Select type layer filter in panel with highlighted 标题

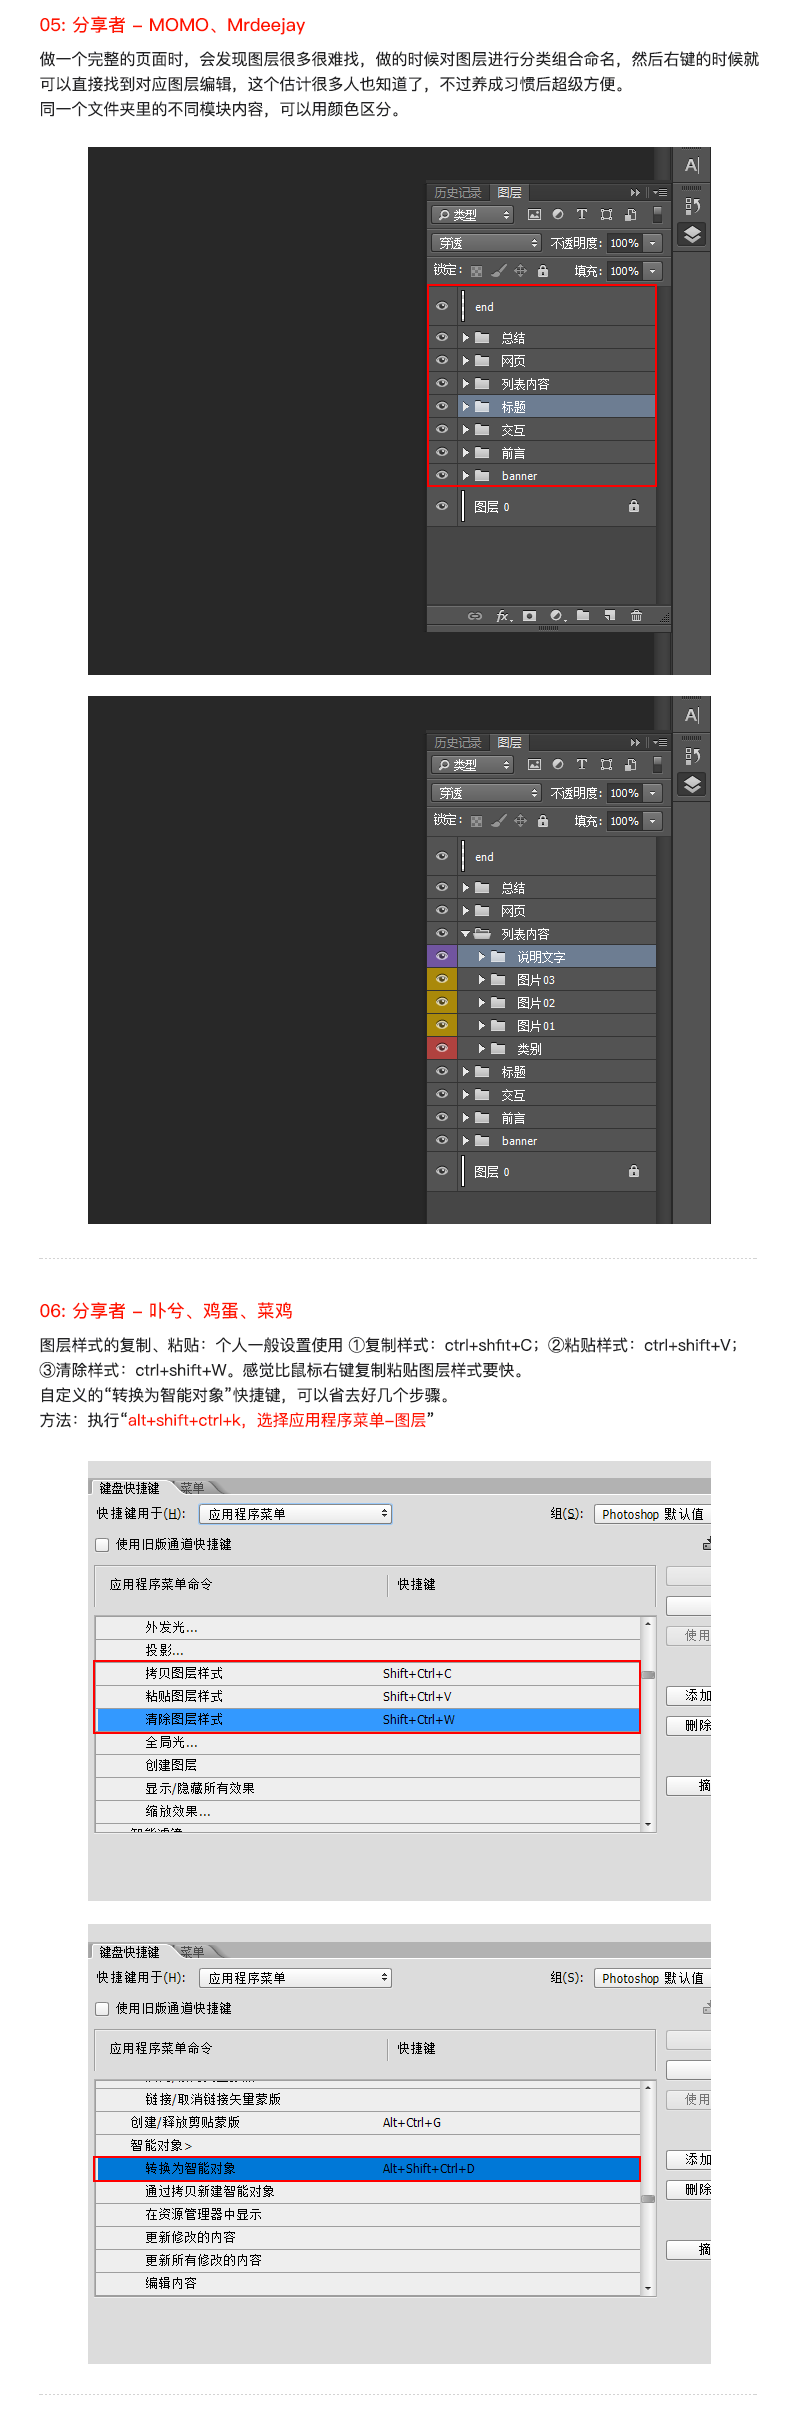pyautogui.click(x=582, y=215)
